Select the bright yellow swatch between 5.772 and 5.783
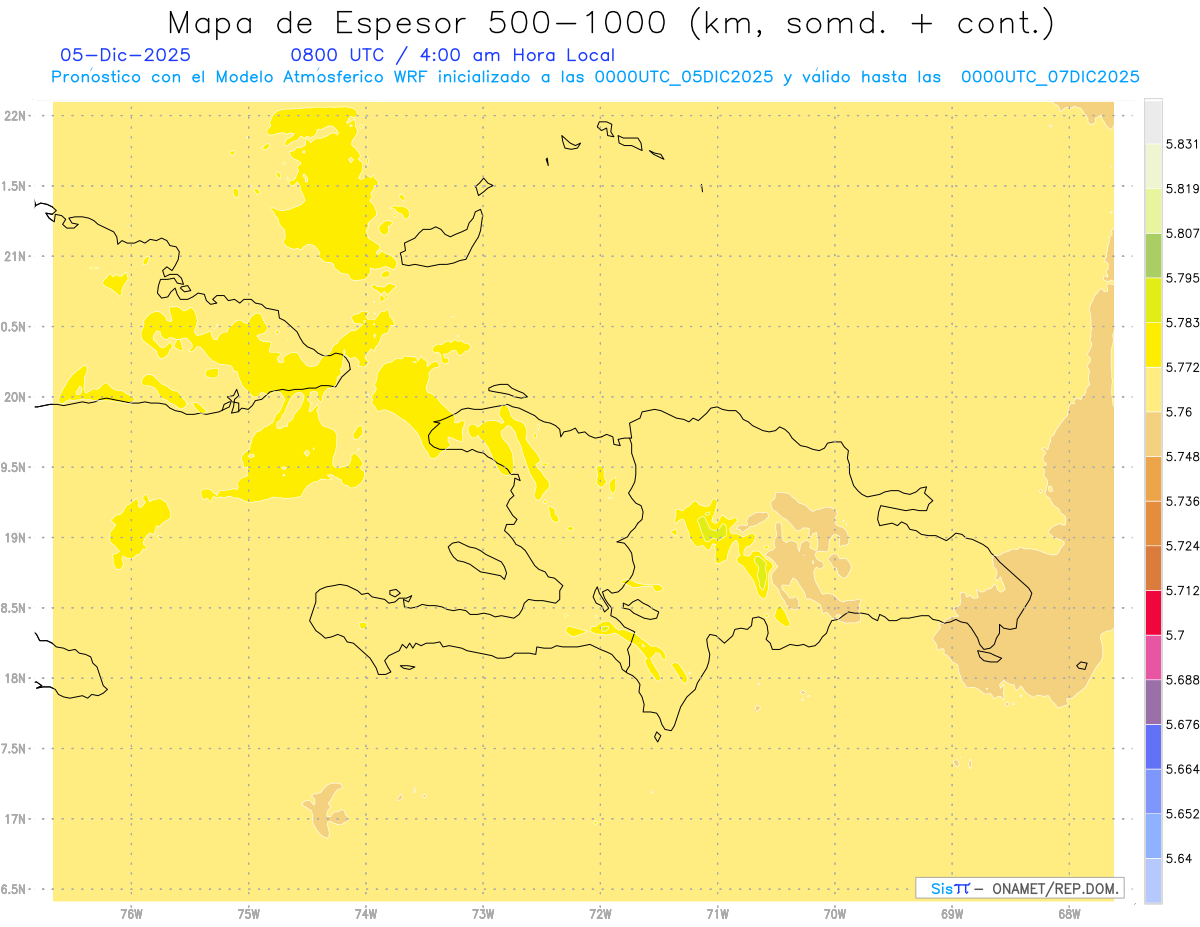Image resolution: width=1200 pixels, height=927 pixels. [1153, 344]
